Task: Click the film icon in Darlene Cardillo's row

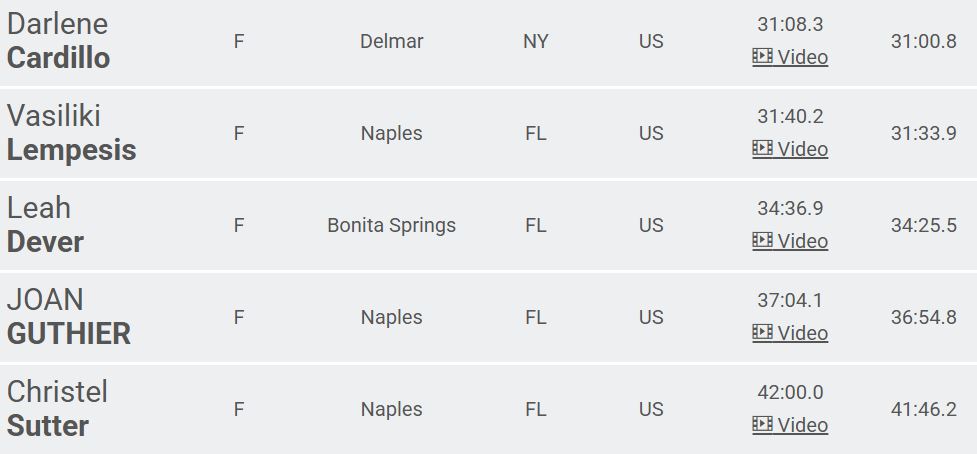Action: pyautogui.click(x=762, y=57)
